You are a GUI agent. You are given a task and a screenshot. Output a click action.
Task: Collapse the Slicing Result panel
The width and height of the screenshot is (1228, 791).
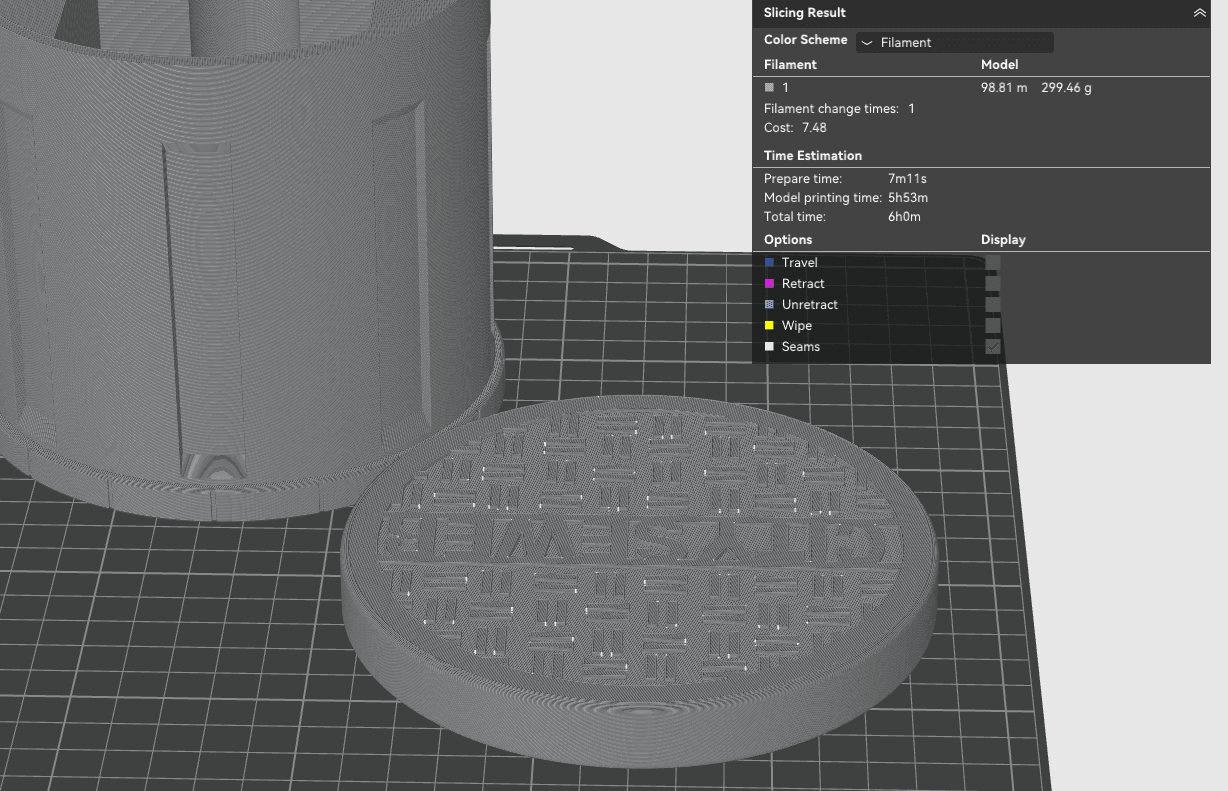pyautogui.click(x=1199, y=13)
